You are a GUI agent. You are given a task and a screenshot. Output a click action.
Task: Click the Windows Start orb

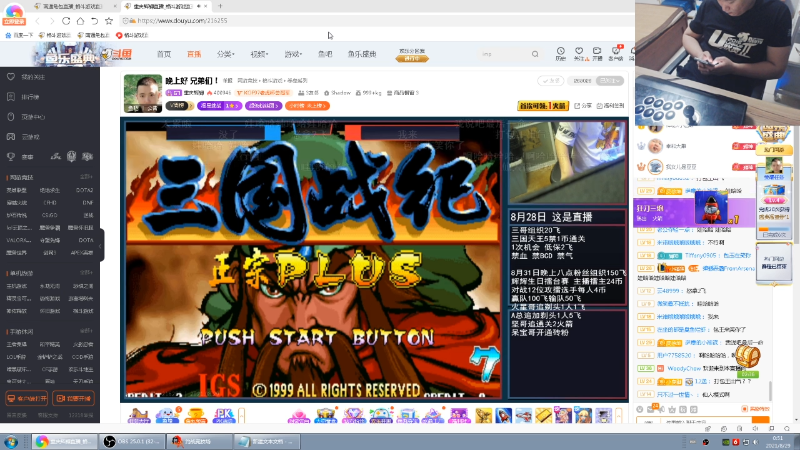(x=11, y=441)
